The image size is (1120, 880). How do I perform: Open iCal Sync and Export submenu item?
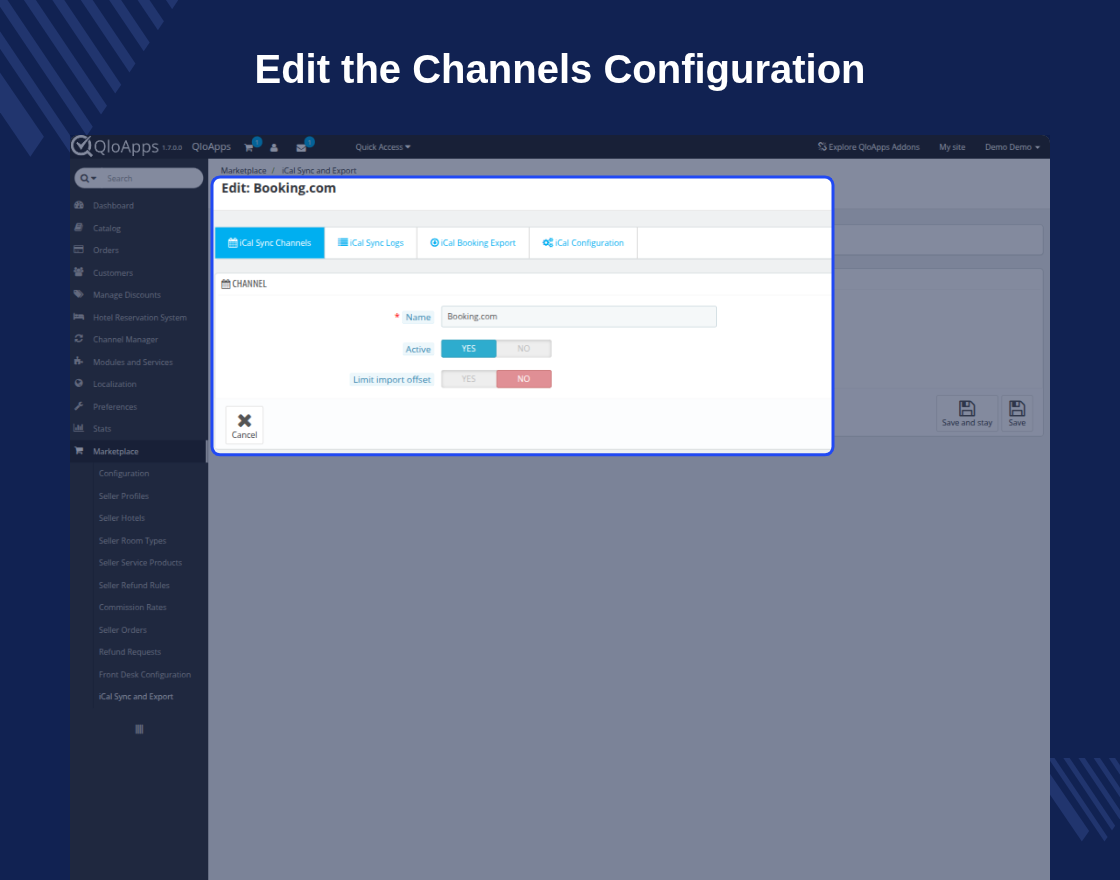136,696
